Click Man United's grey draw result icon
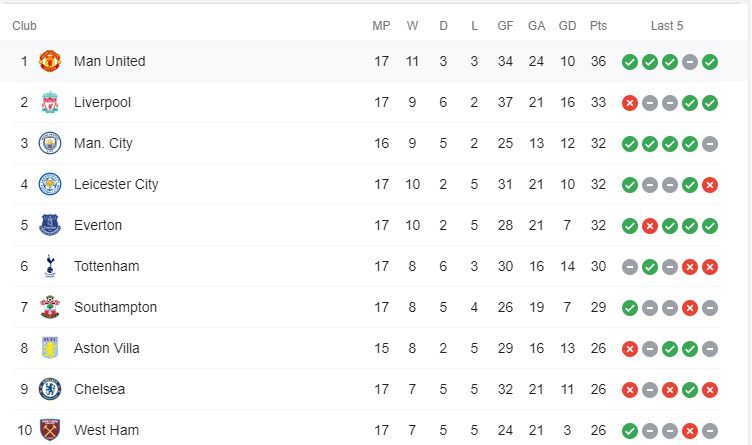The height and width of the screenshot is (445, 752). pos(690,62)
